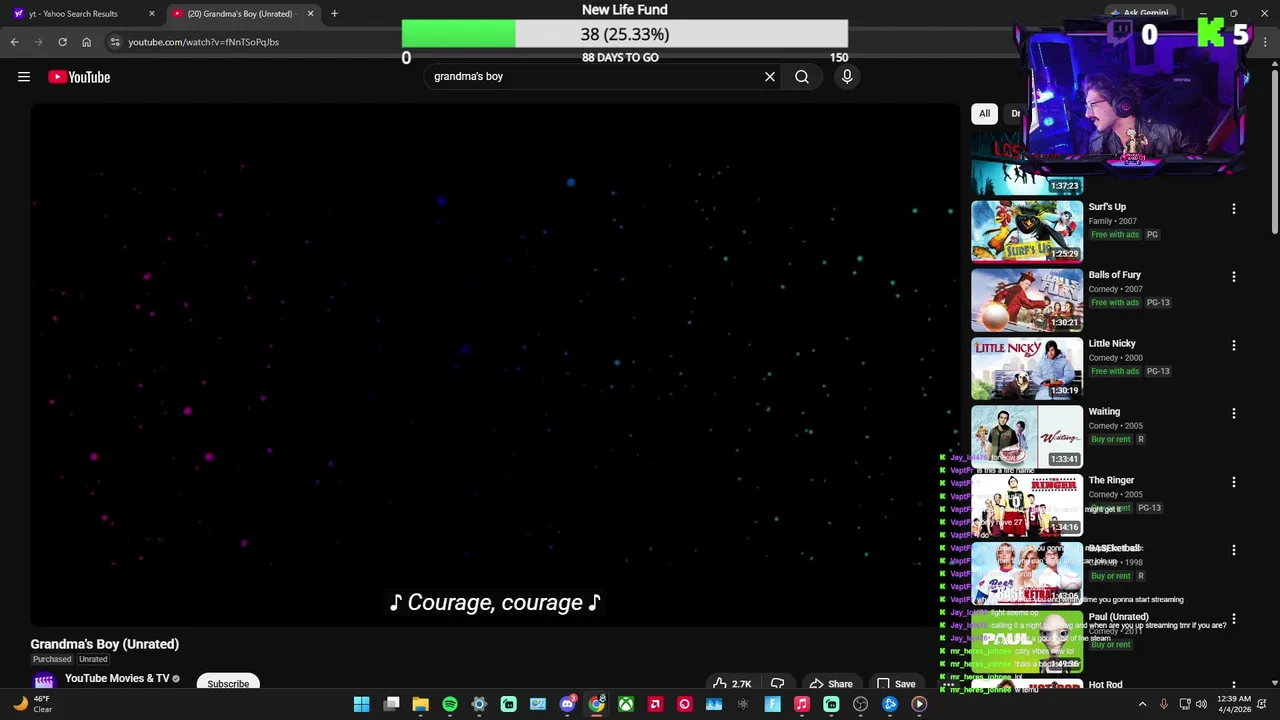The width and height of the screenshot is (1280, 720).
Task: Open the browser home page
Action: coord(86,42)
